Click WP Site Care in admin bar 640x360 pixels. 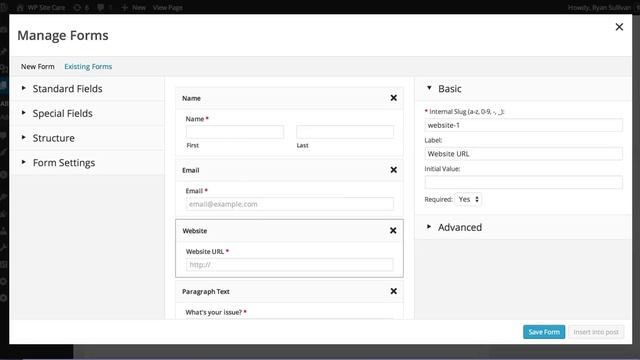41,7
